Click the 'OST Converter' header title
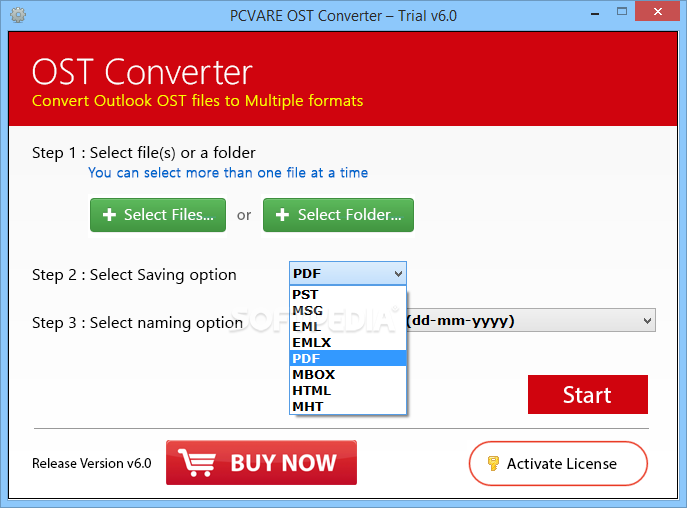This screenshot has width=687, height=508. pos(142,72)
